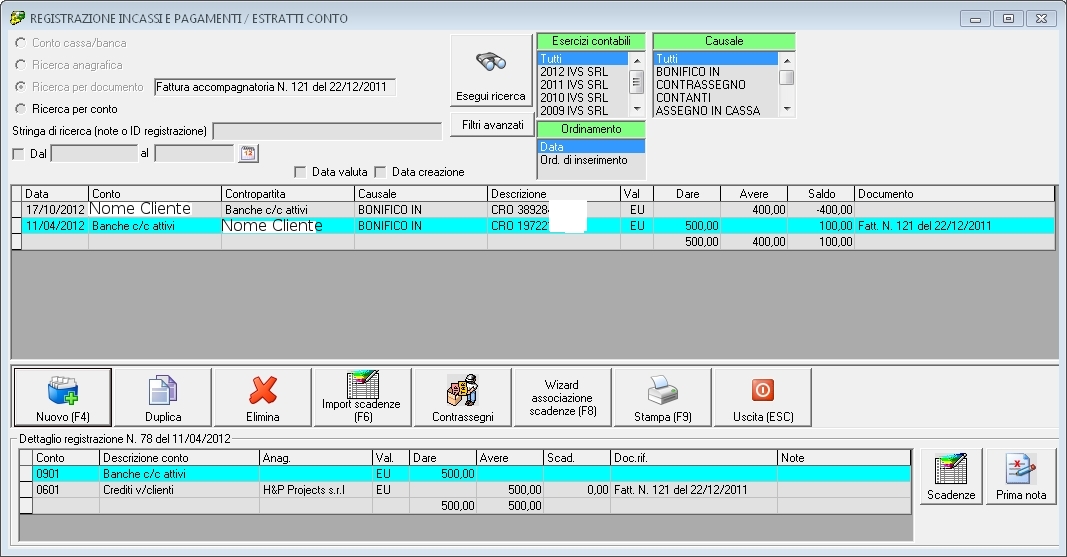The width and height of the screenshot is (1067, 557).
Task: Click the Stampa (F9) printer icon
Action: (663, 391)
